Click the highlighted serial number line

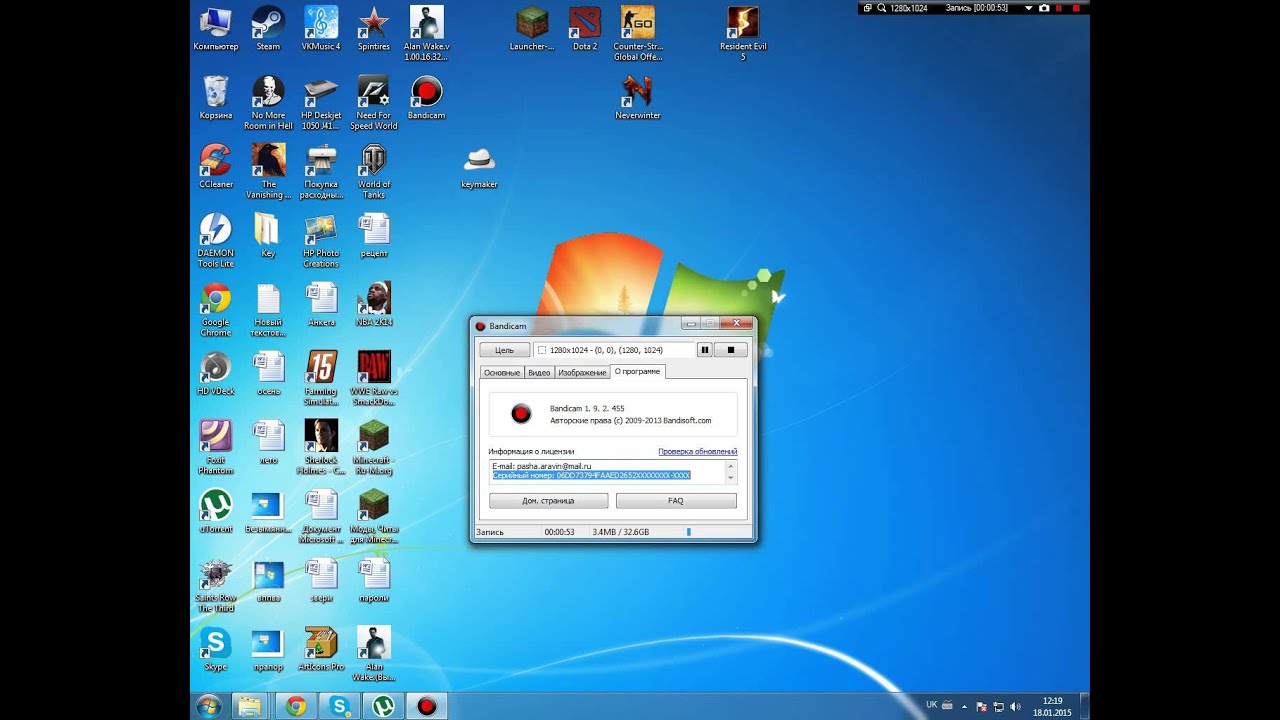click(591, 475)
